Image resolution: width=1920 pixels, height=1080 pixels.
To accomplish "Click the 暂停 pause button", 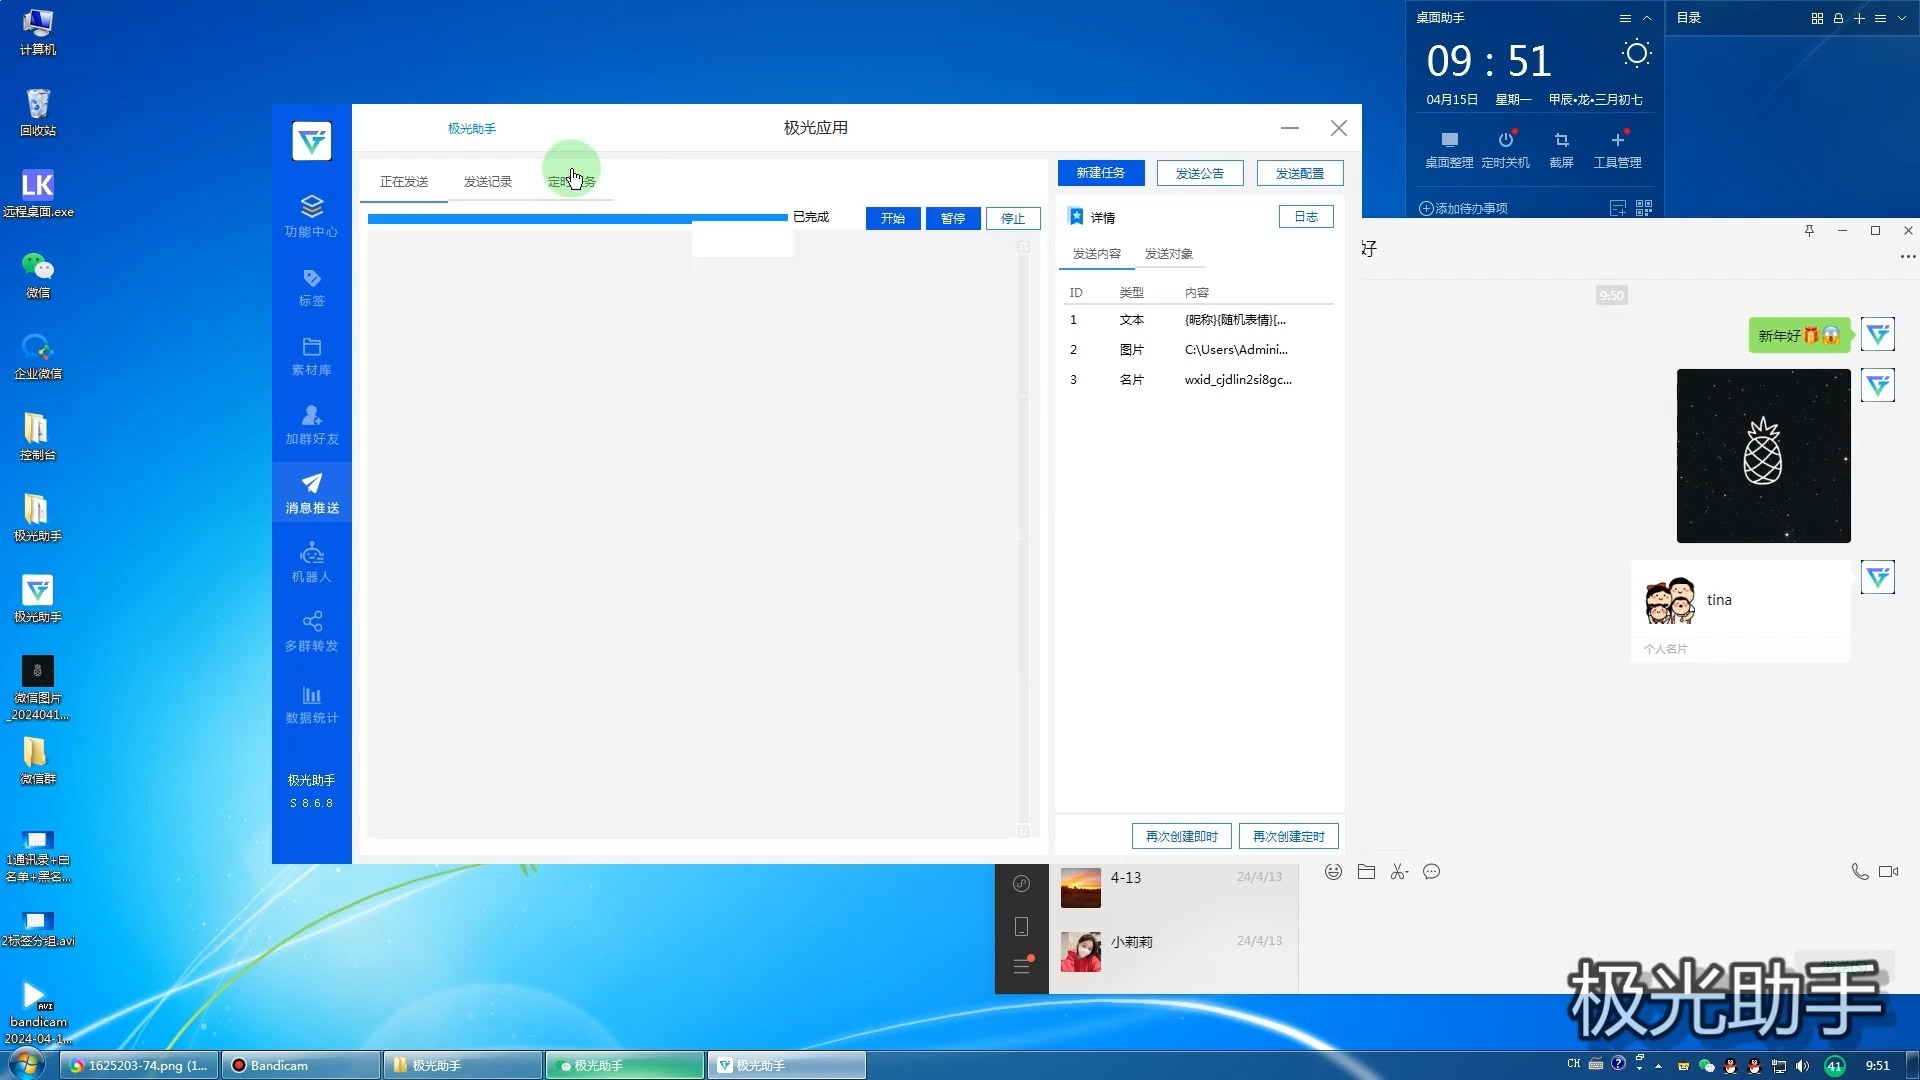I will point(953,218).
